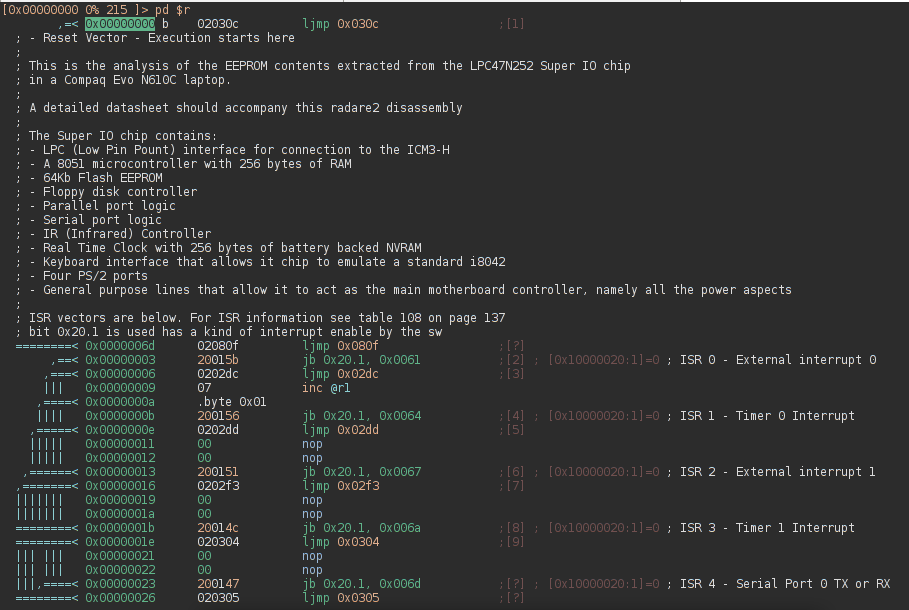Click the 'ISR 3 - Timer 1 Interrupt' comment
The image size is (909, 610).
767,528
